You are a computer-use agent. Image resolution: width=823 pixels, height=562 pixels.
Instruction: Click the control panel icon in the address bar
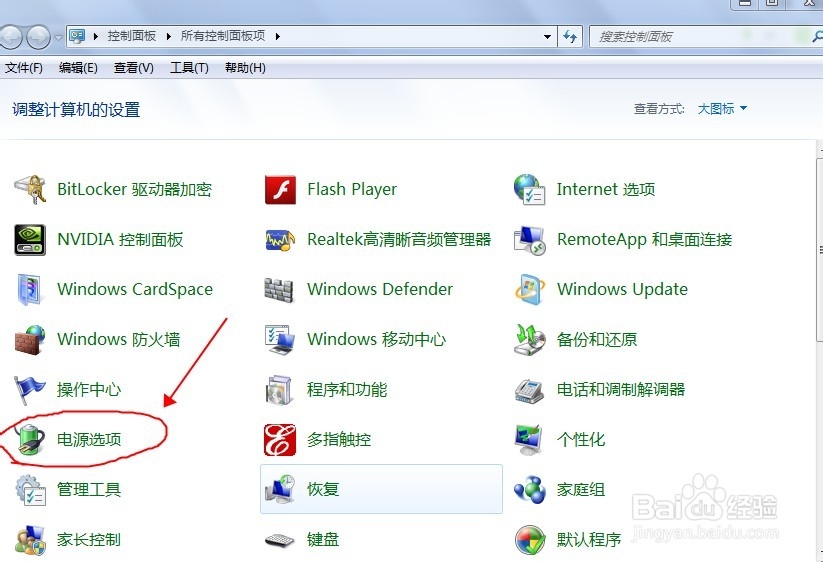tap(77, 36)
